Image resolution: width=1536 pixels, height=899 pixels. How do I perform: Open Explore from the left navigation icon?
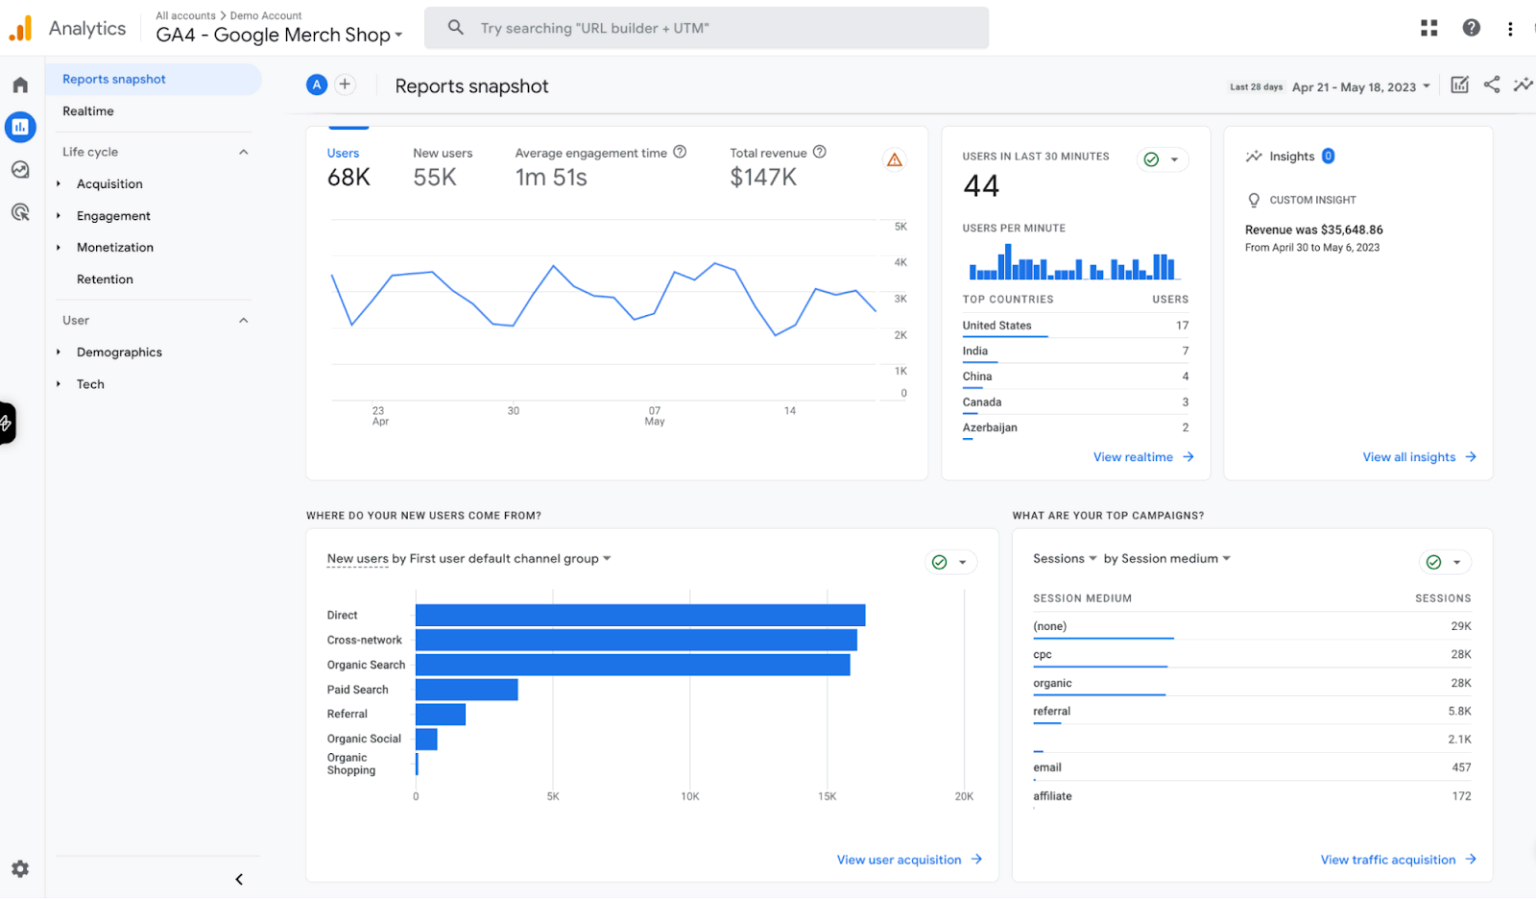pos(20,170)
